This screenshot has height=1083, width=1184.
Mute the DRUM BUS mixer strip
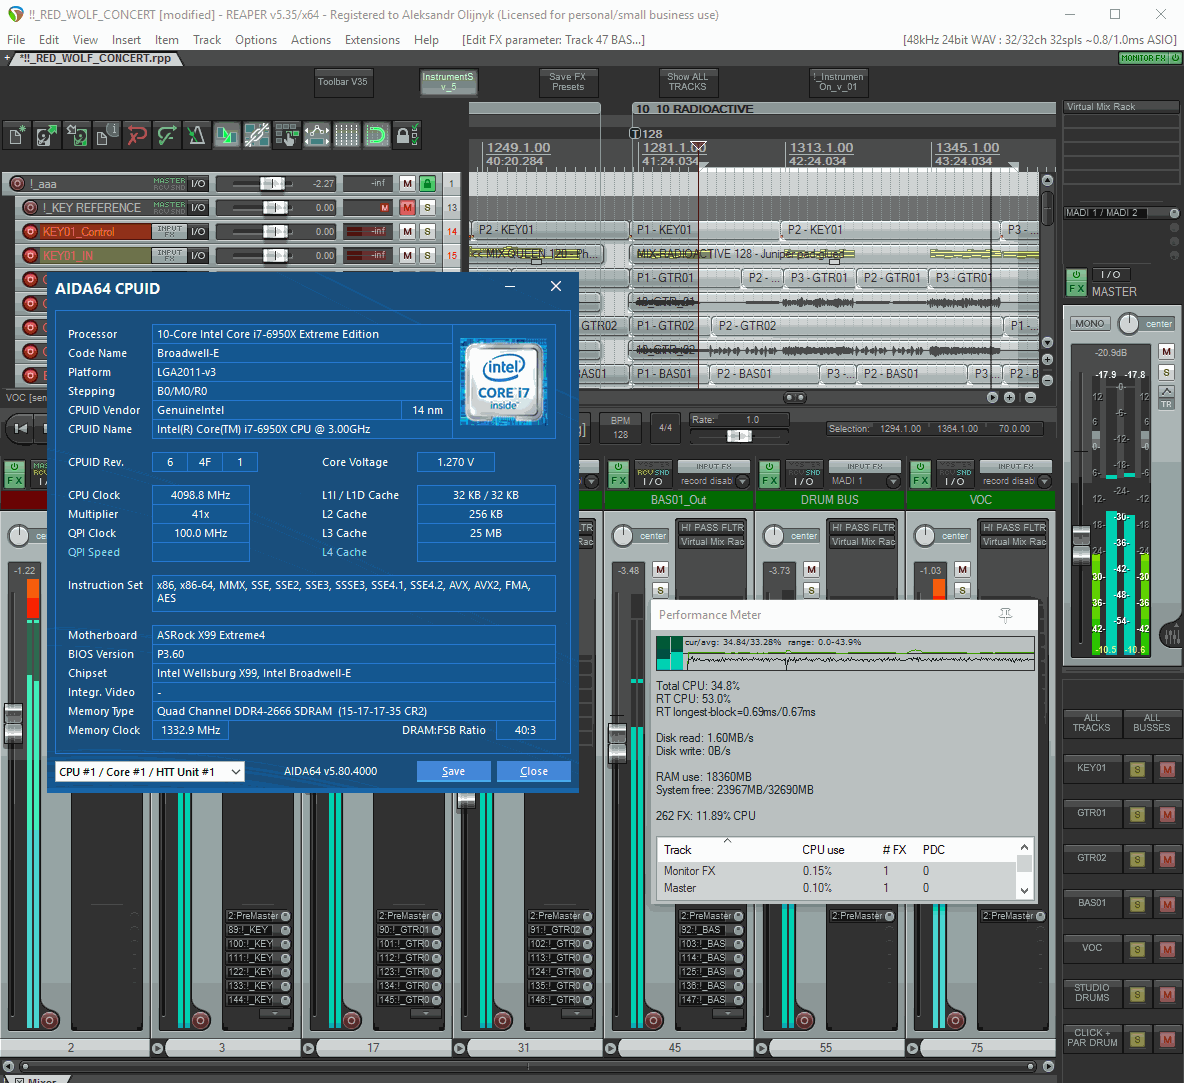pyautogui.click(x=811, y=569)
